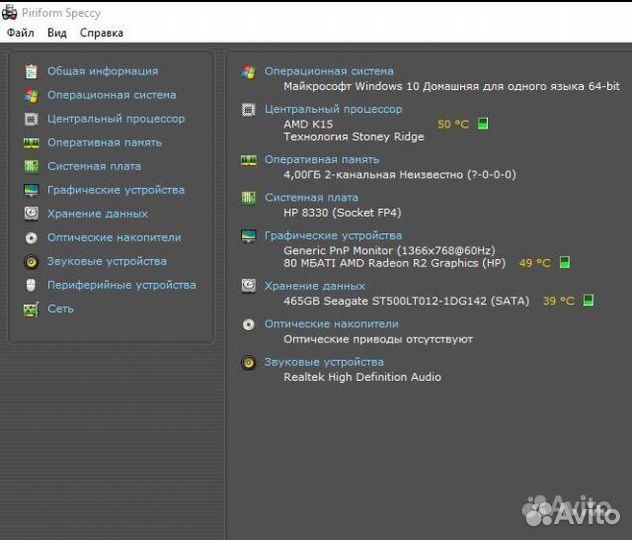Click green temperature indicator next to 49 °C
Image resolution: width=632 pixels, height=540 pixels.
point(565,263)
